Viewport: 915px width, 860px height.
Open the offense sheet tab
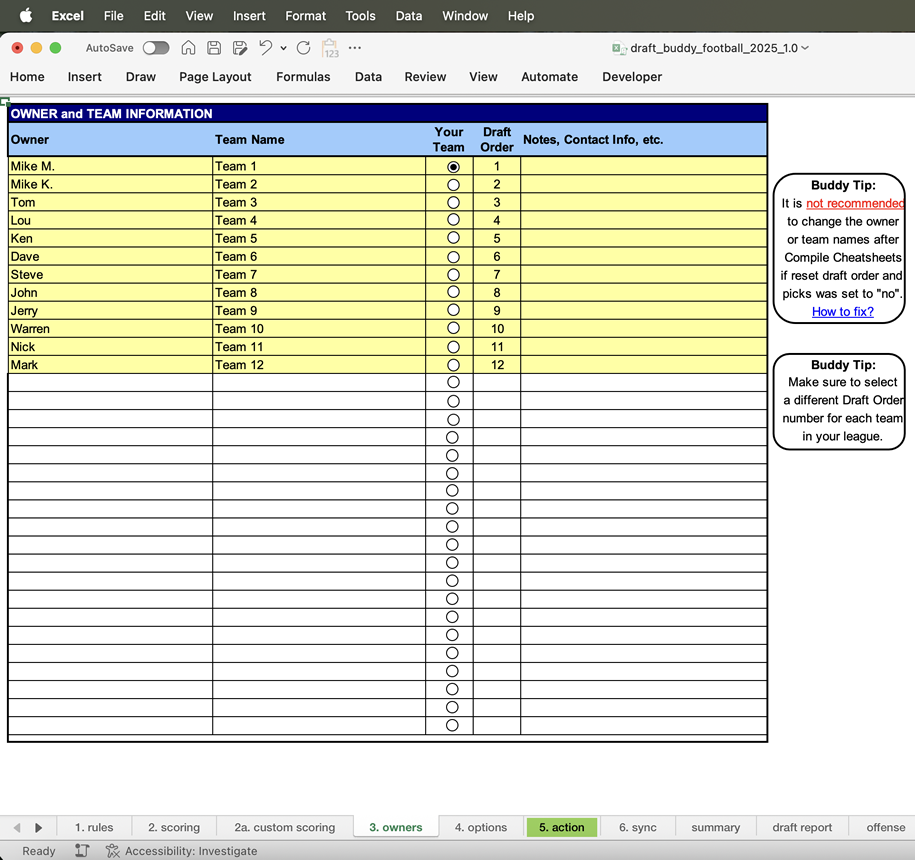(x=885, y=827)
